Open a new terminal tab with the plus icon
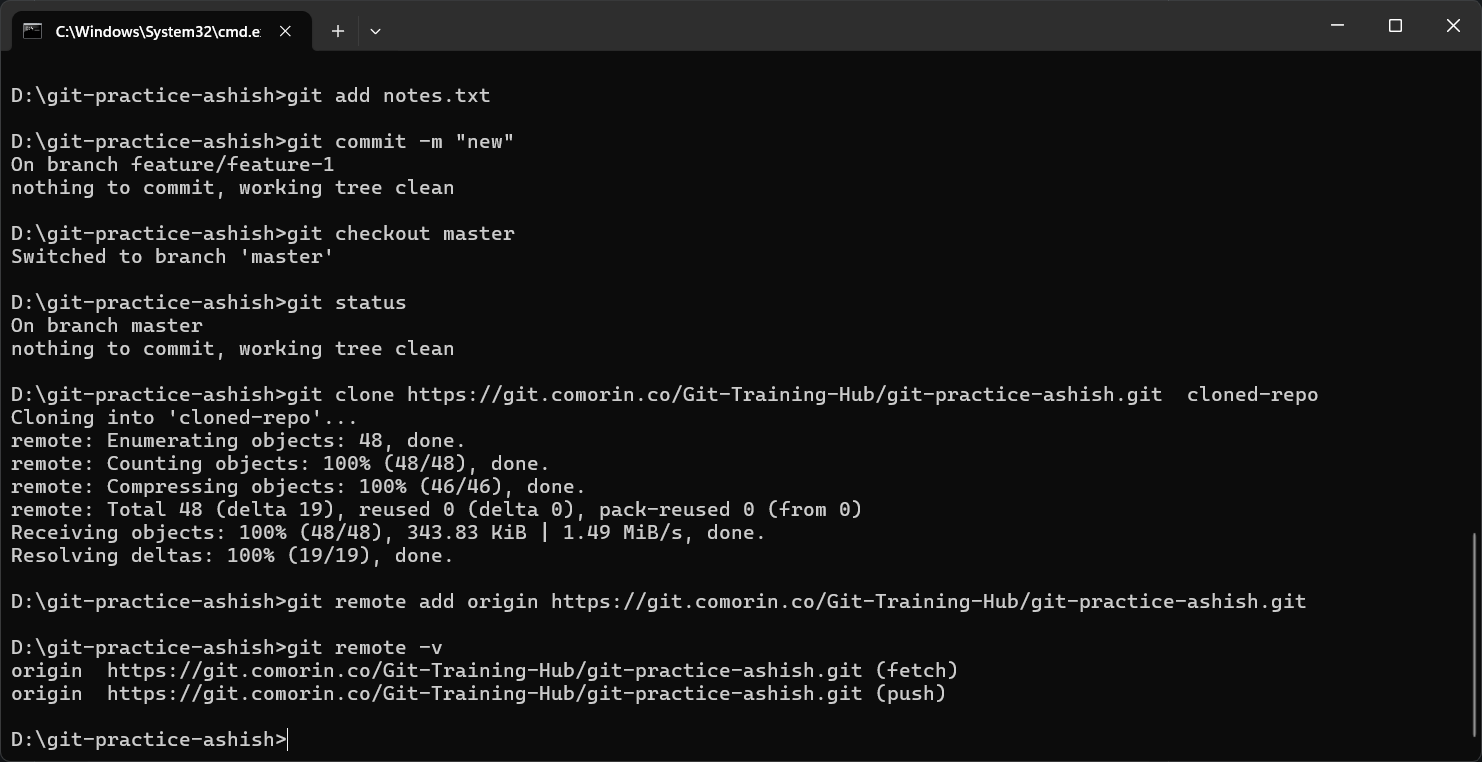This screenshot has height=762, width=1482. click(337, 31)
